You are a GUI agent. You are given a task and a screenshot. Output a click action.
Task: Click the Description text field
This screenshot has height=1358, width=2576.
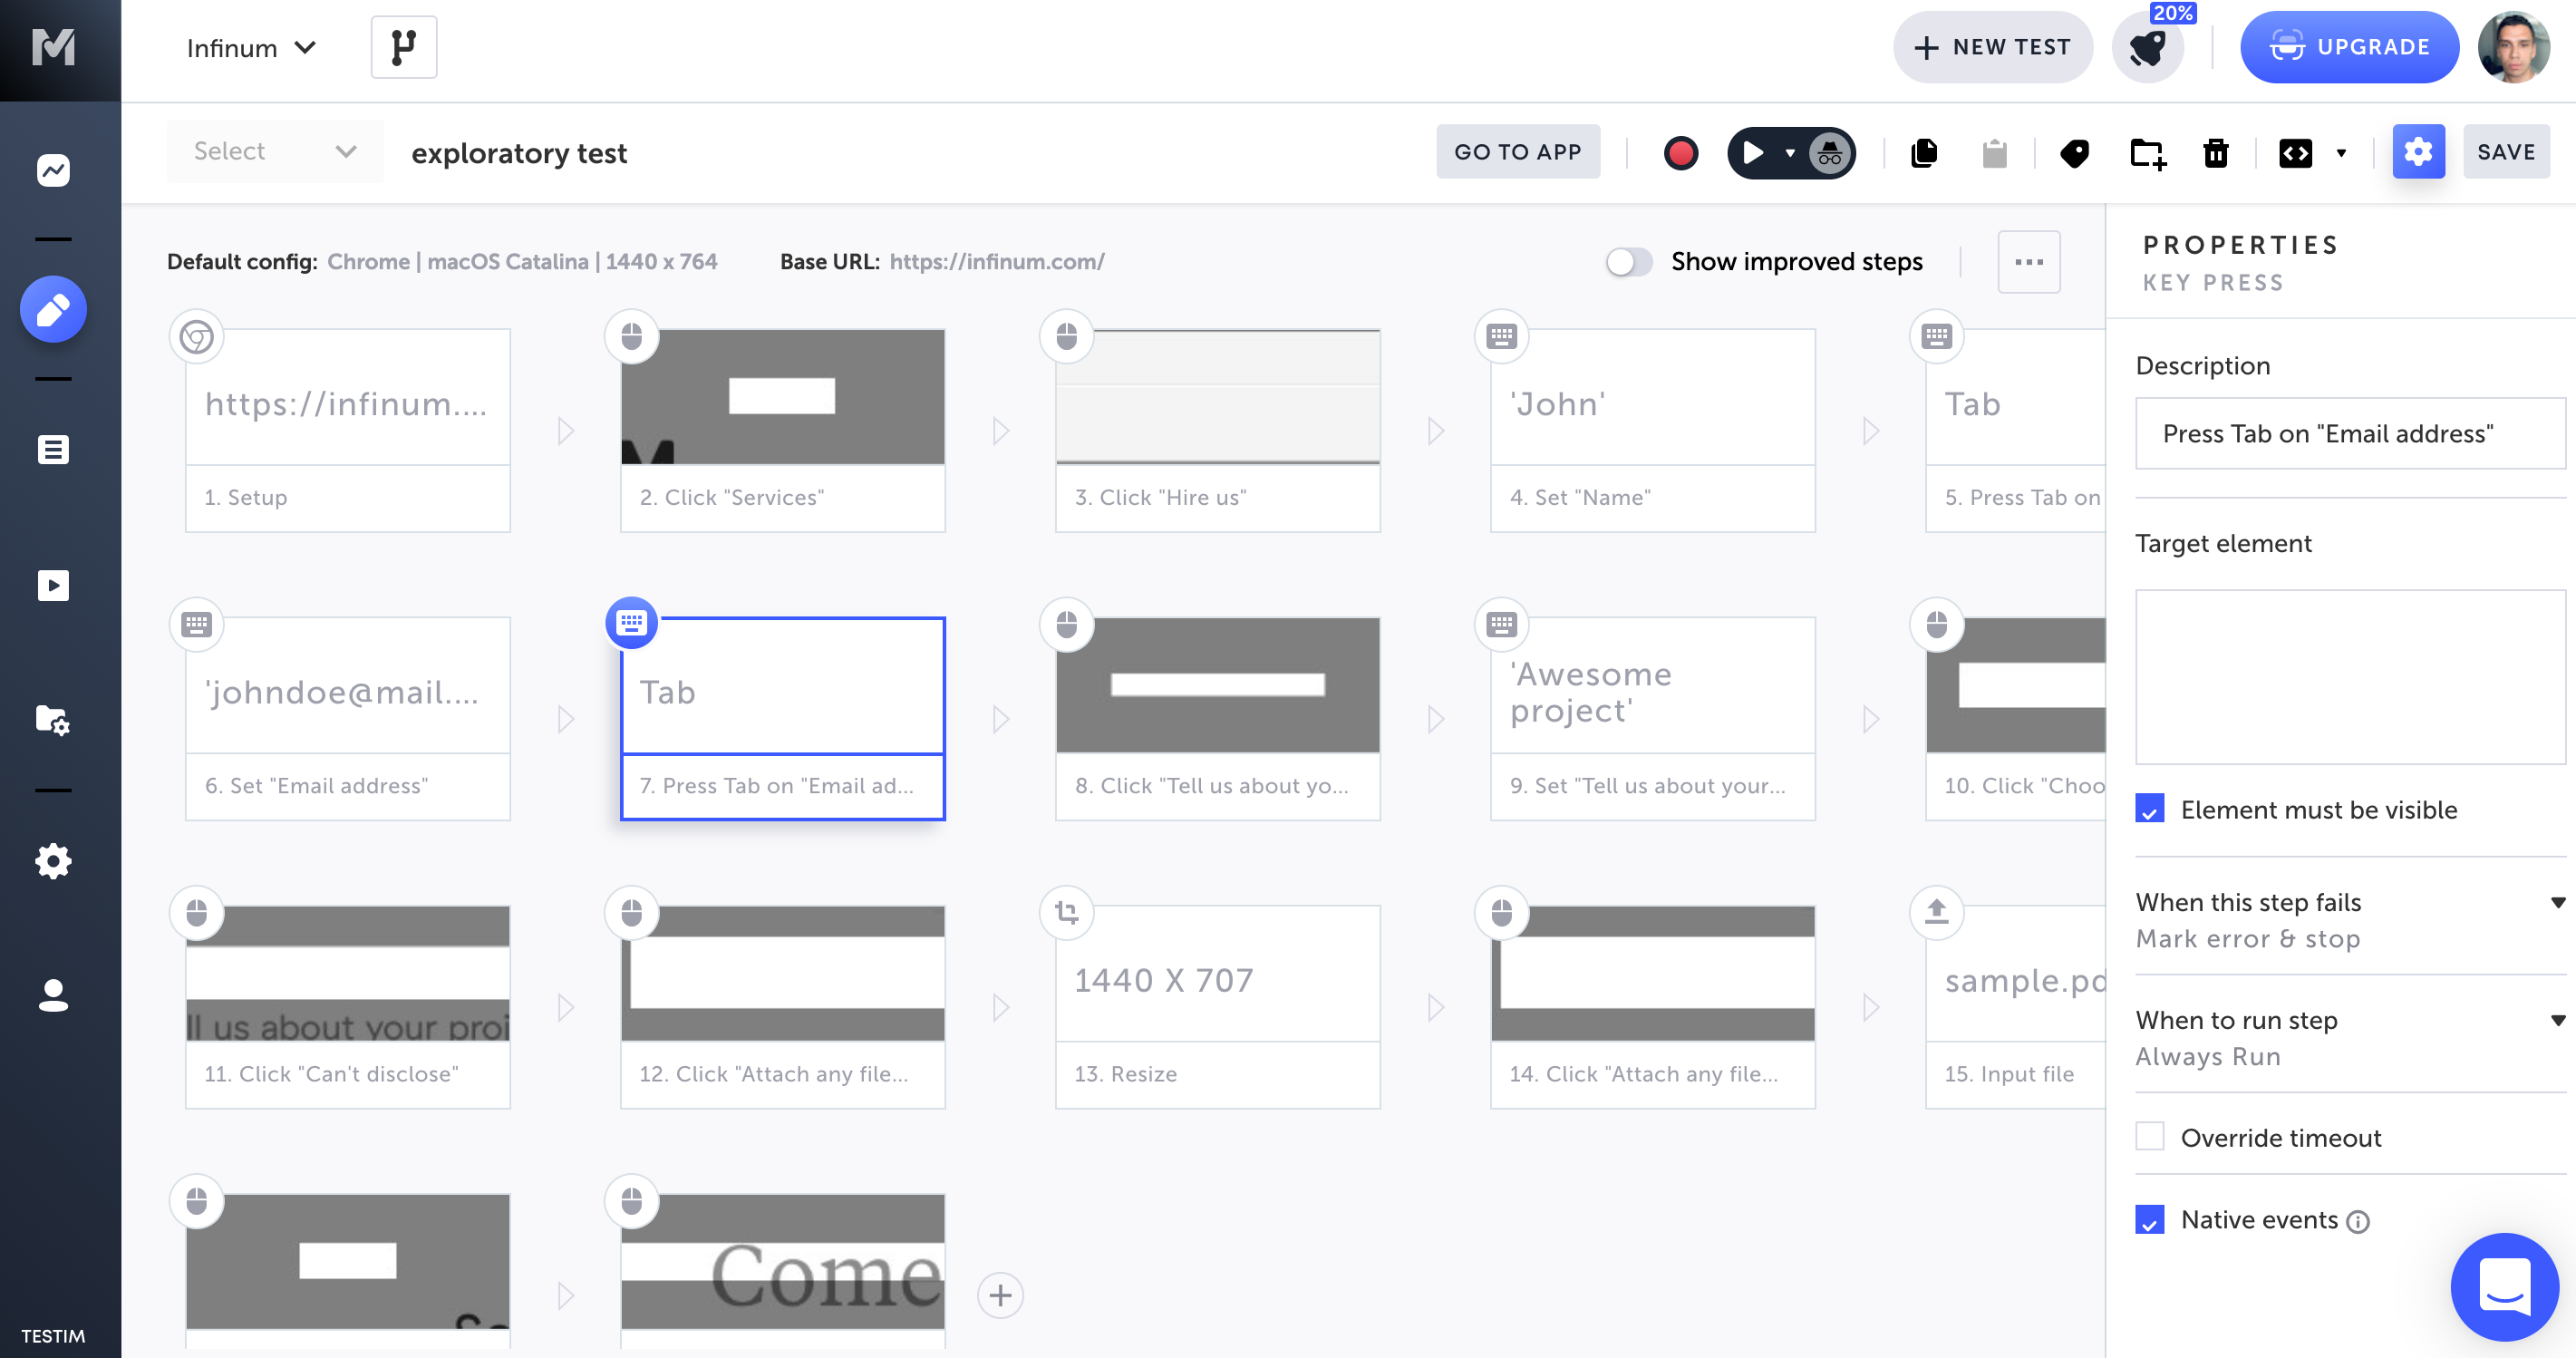[x=2350, y=433]
